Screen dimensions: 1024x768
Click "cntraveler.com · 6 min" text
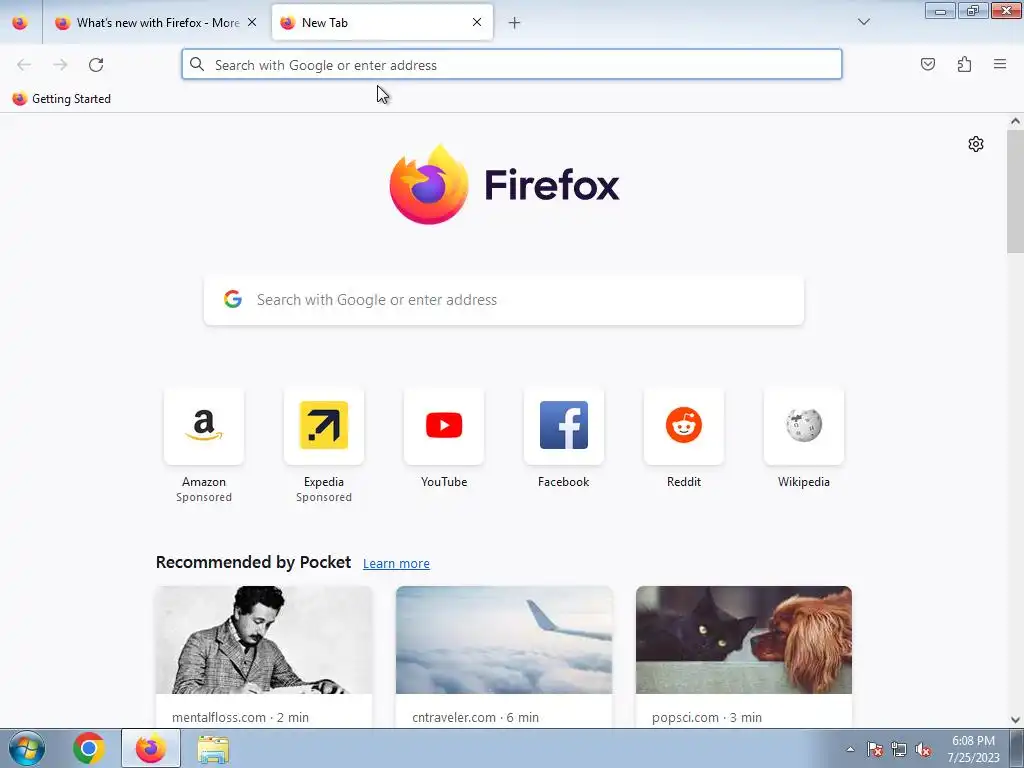475,717
